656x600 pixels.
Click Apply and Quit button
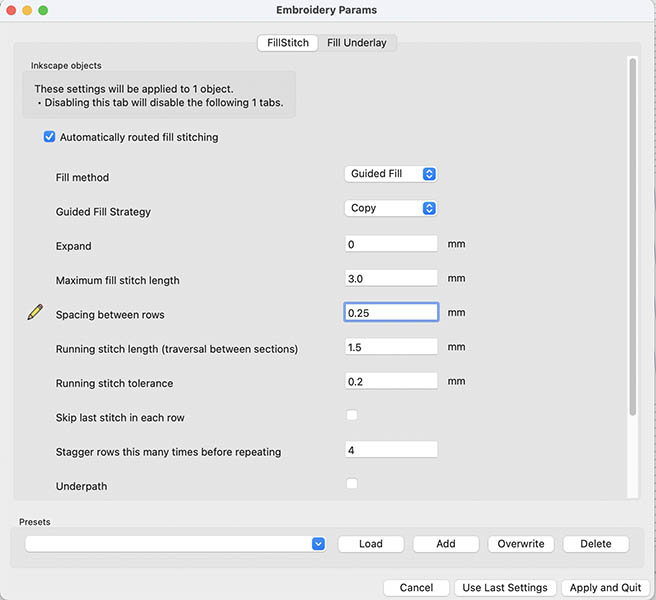point(606,588)
